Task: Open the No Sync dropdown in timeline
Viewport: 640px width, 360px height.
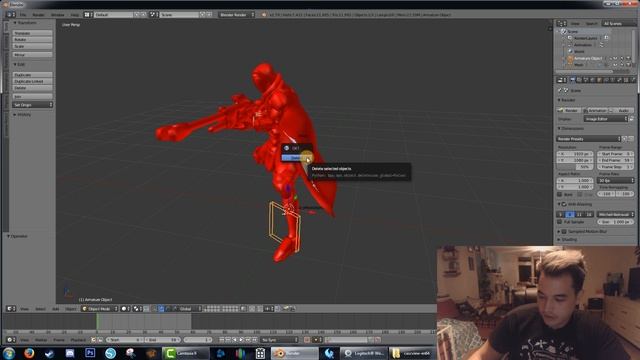Action: tap(280, 340)
